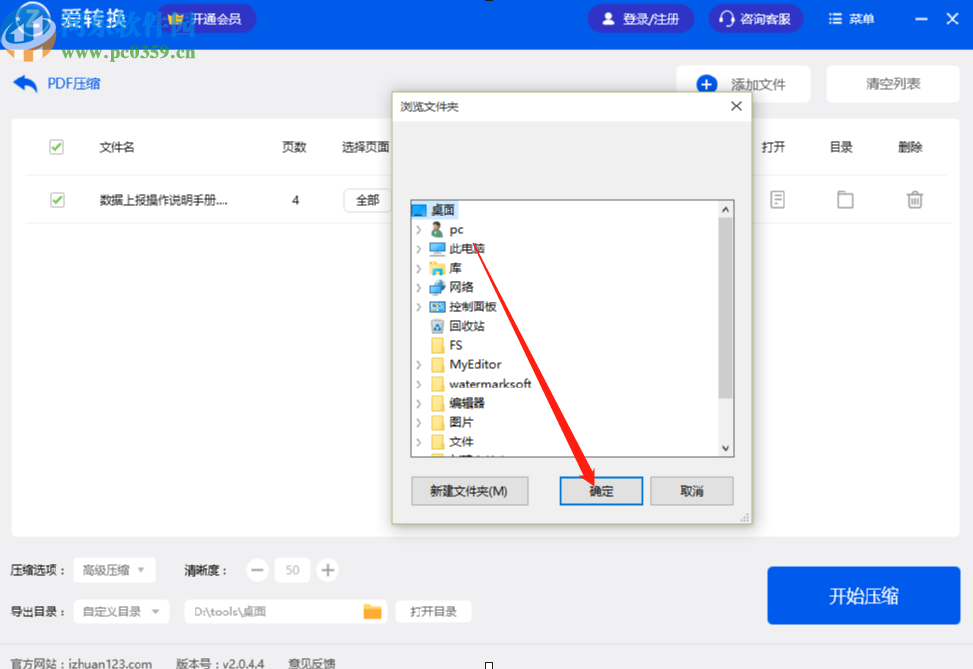The height and width of the screenshot is (669, 973).
Task: Select 控制面板 in the folder tree
Action: (x=472, y=307)
